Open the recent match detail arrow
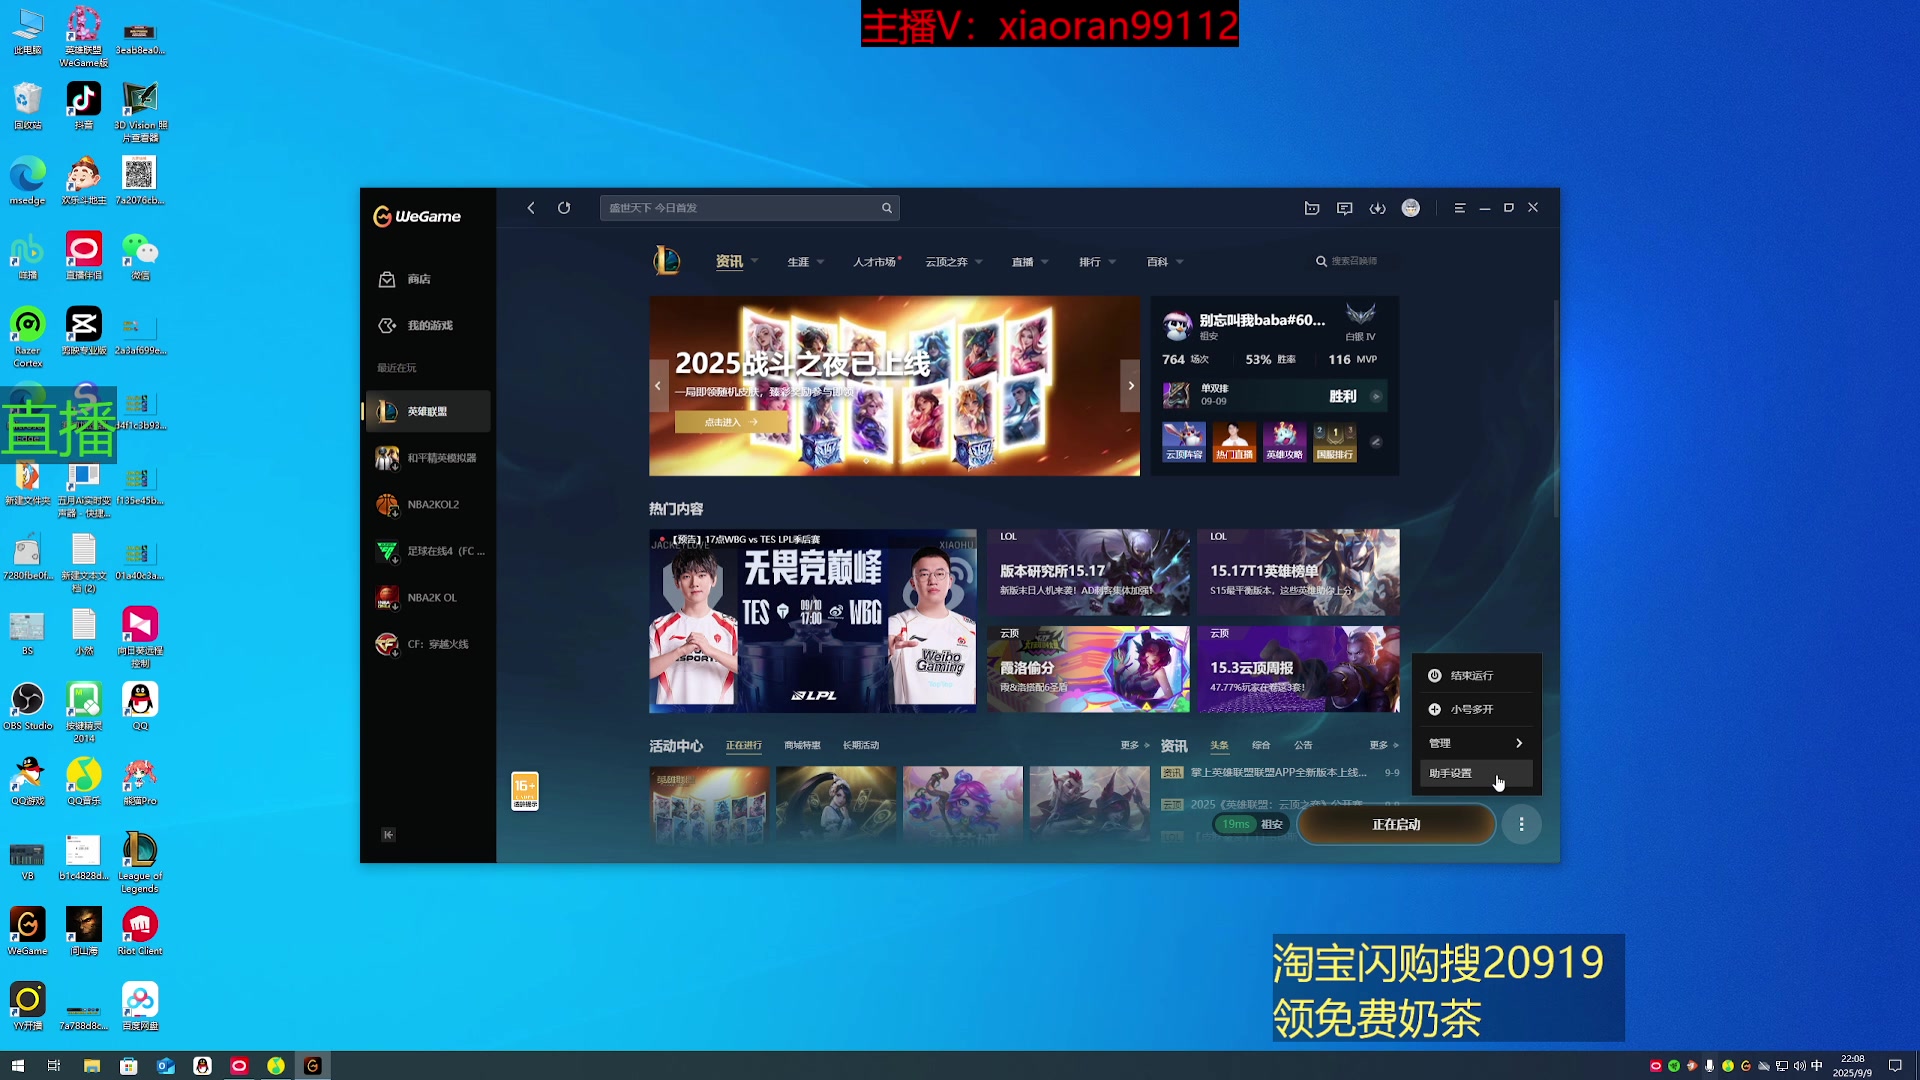 [1376, 396]
